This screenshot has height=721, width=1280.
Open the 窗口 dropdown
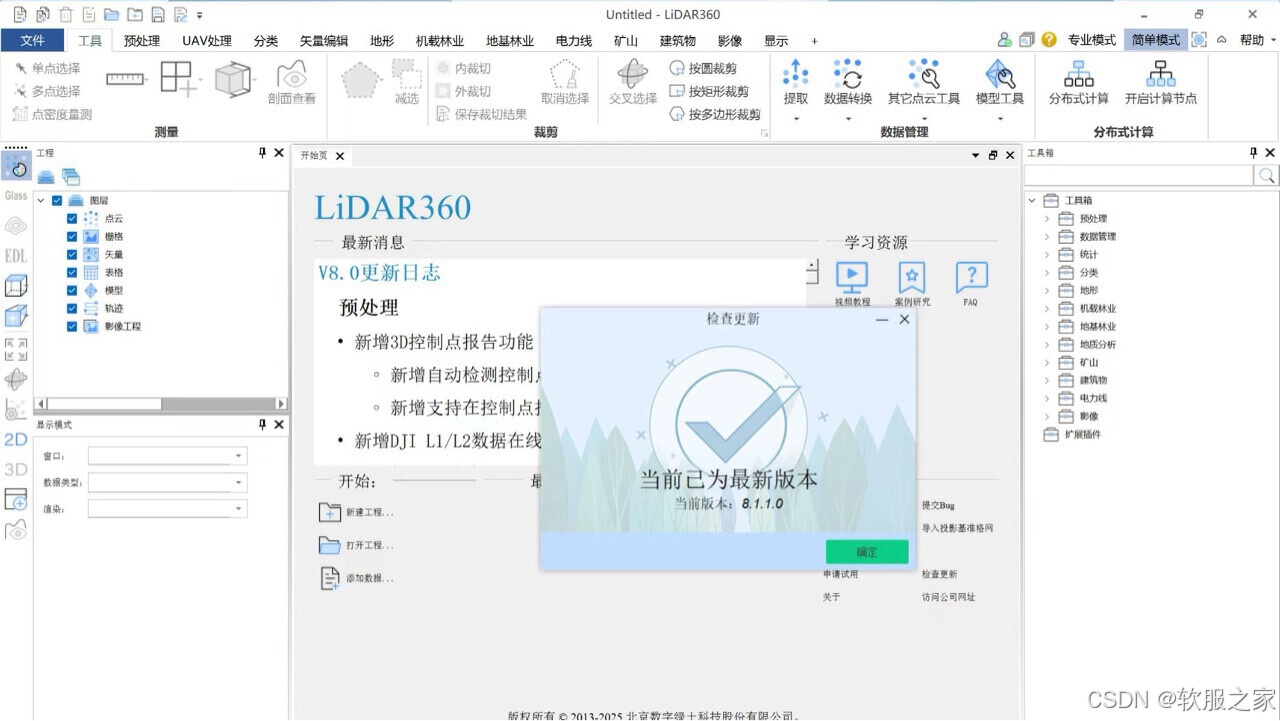167,456
